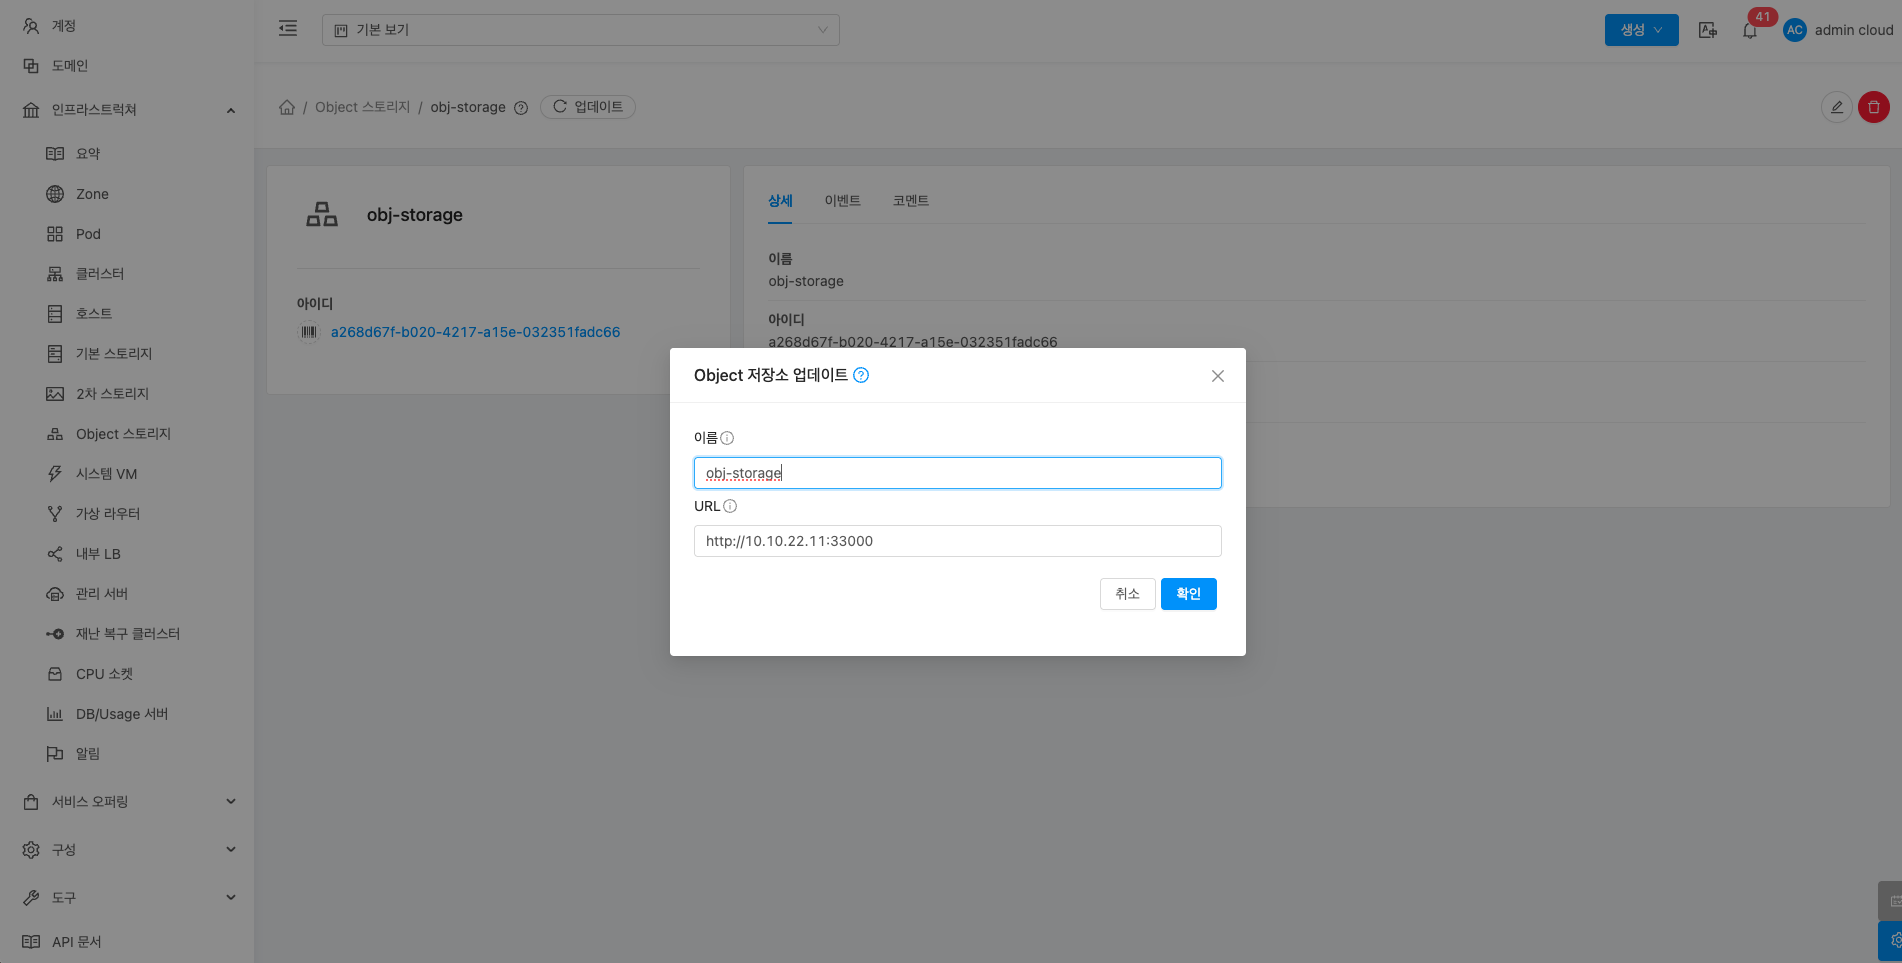The height and width of the screenshot is (963, 1902).
Task: Click the URL input field
Action: 957,541
